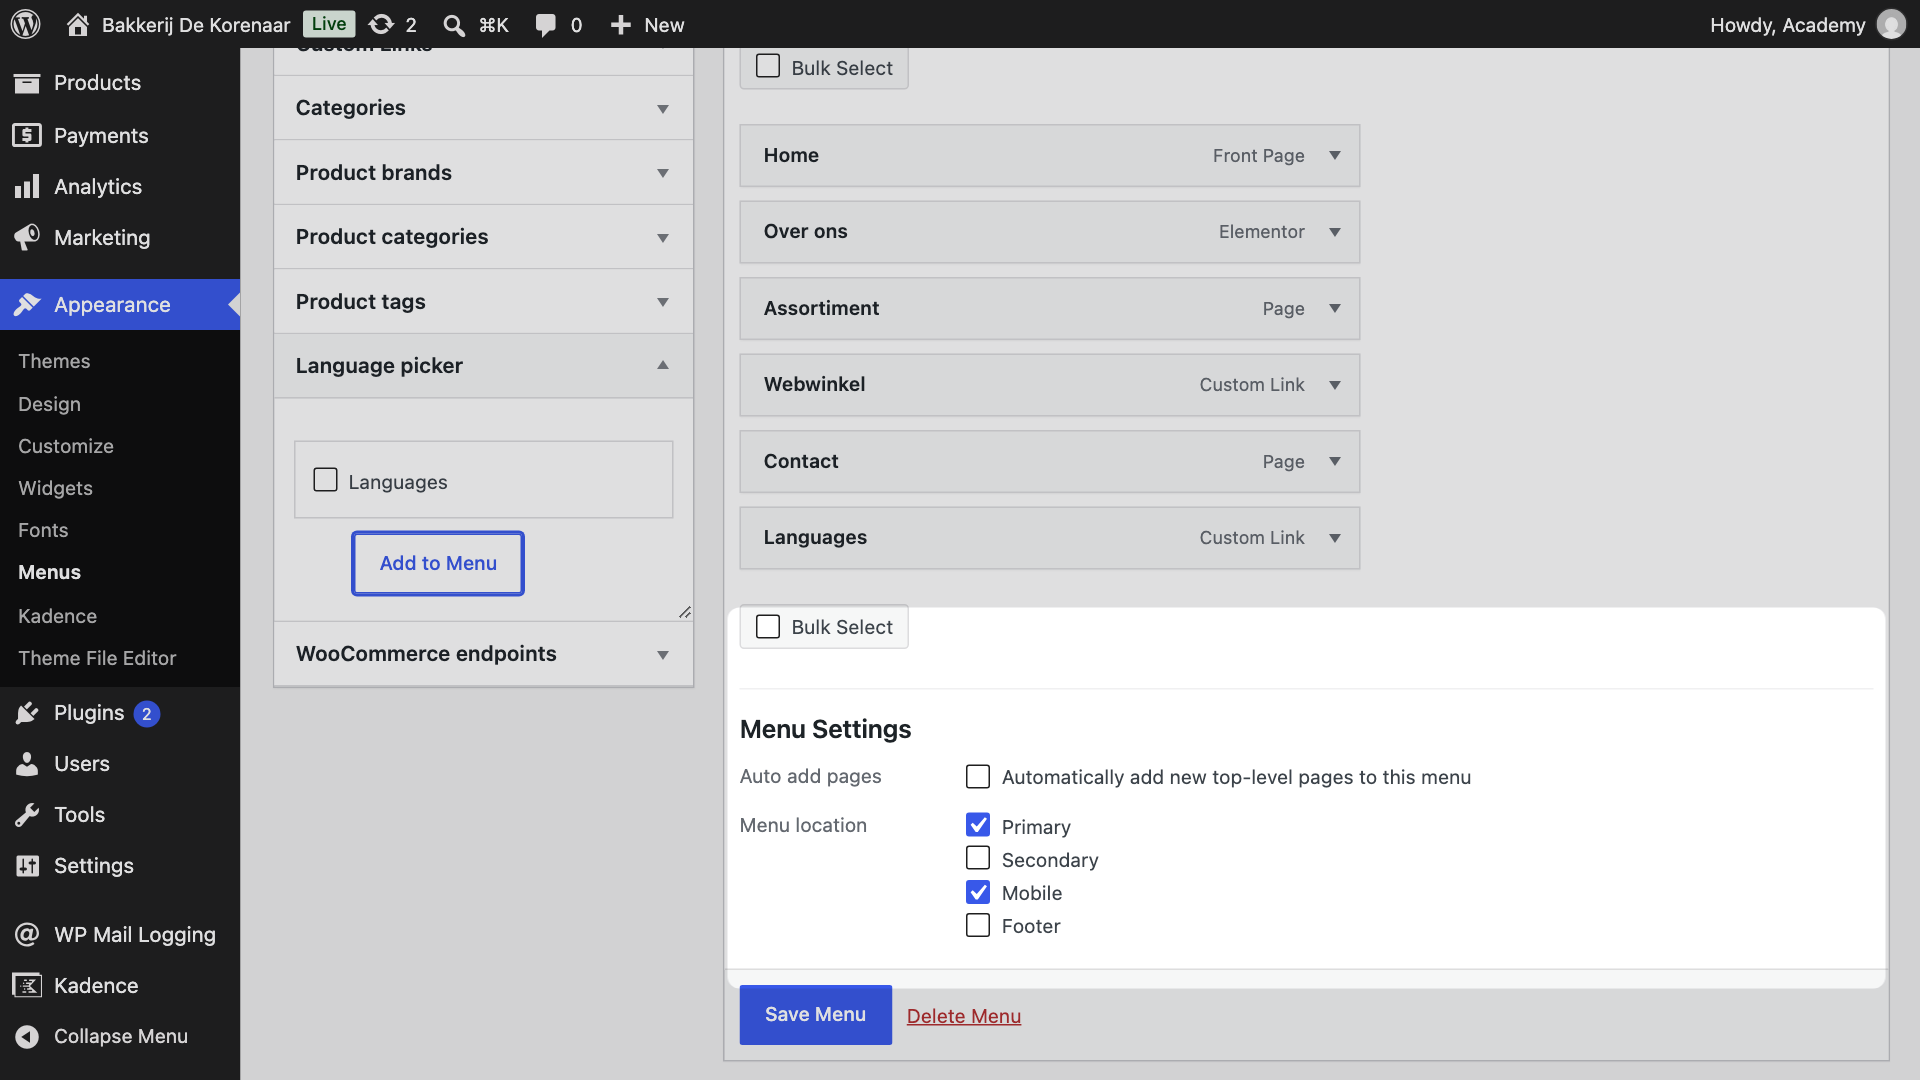Image resolution: width=1920 pixels, height=1080 pixels.
Task: Check the Footer menu location
Action: coord(978,925)
